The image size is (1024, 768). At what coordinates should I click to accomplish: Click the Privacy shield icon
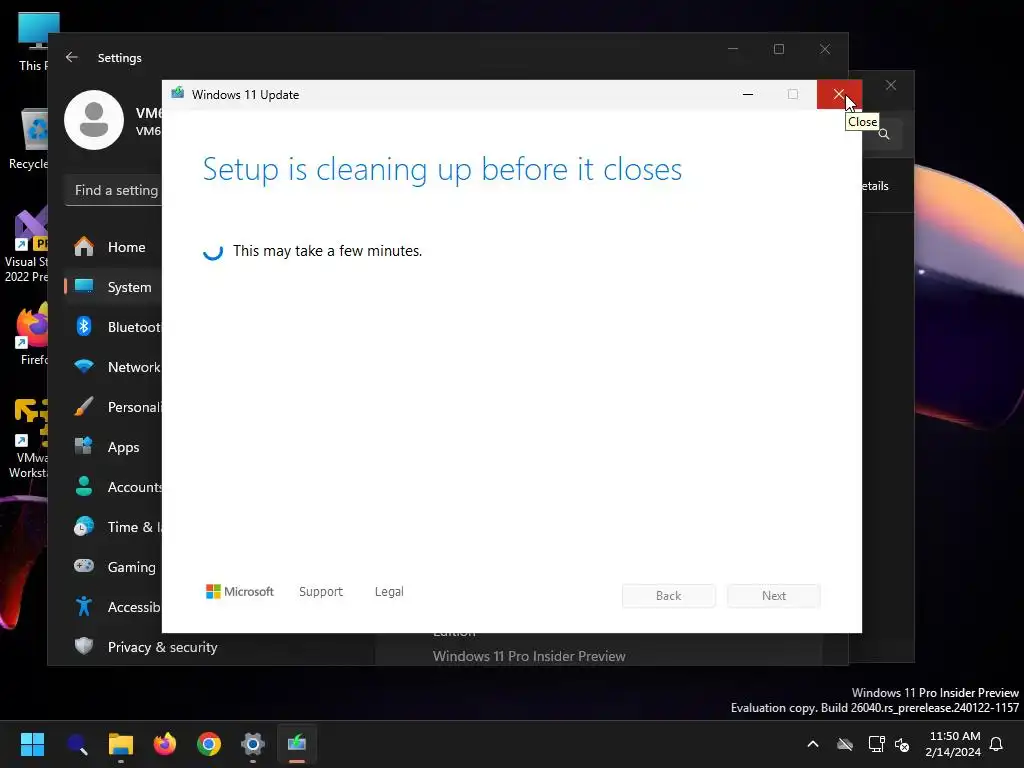[x=84, y=646]
